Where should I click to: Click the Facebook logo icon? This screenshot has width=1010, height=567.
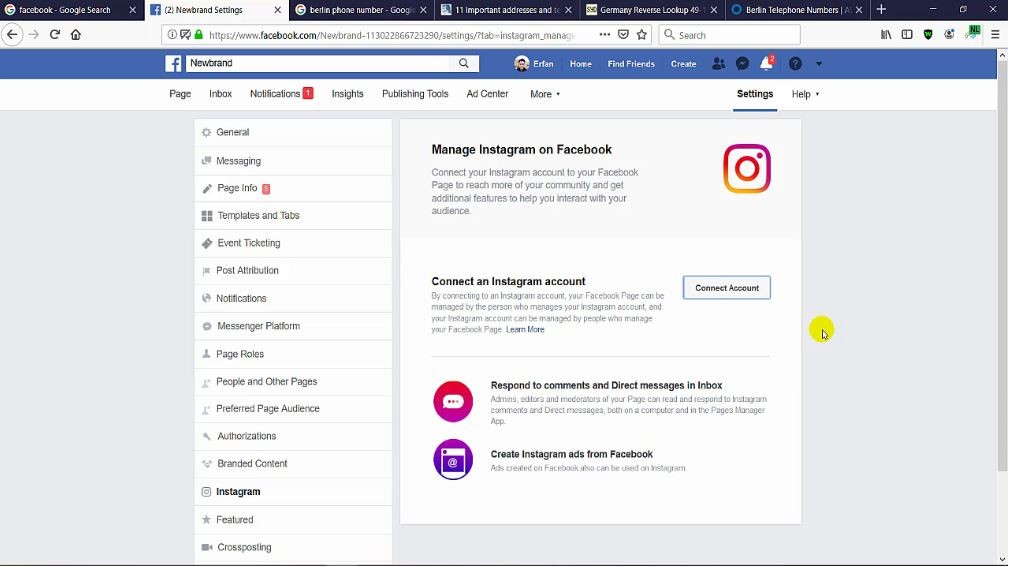(173, 64)
